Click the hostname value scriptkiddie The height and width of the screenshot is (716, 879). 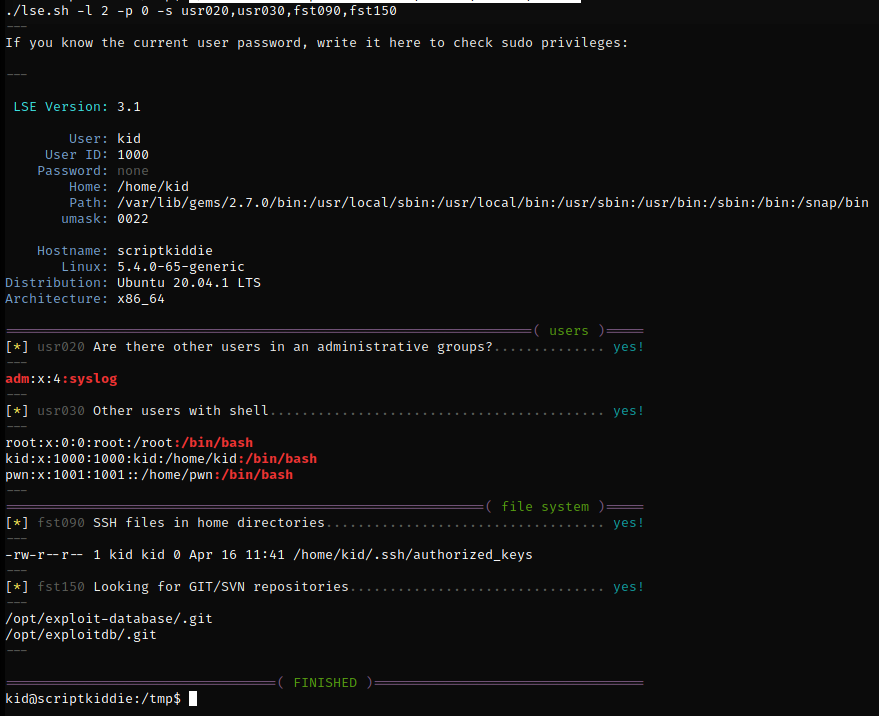165,251
